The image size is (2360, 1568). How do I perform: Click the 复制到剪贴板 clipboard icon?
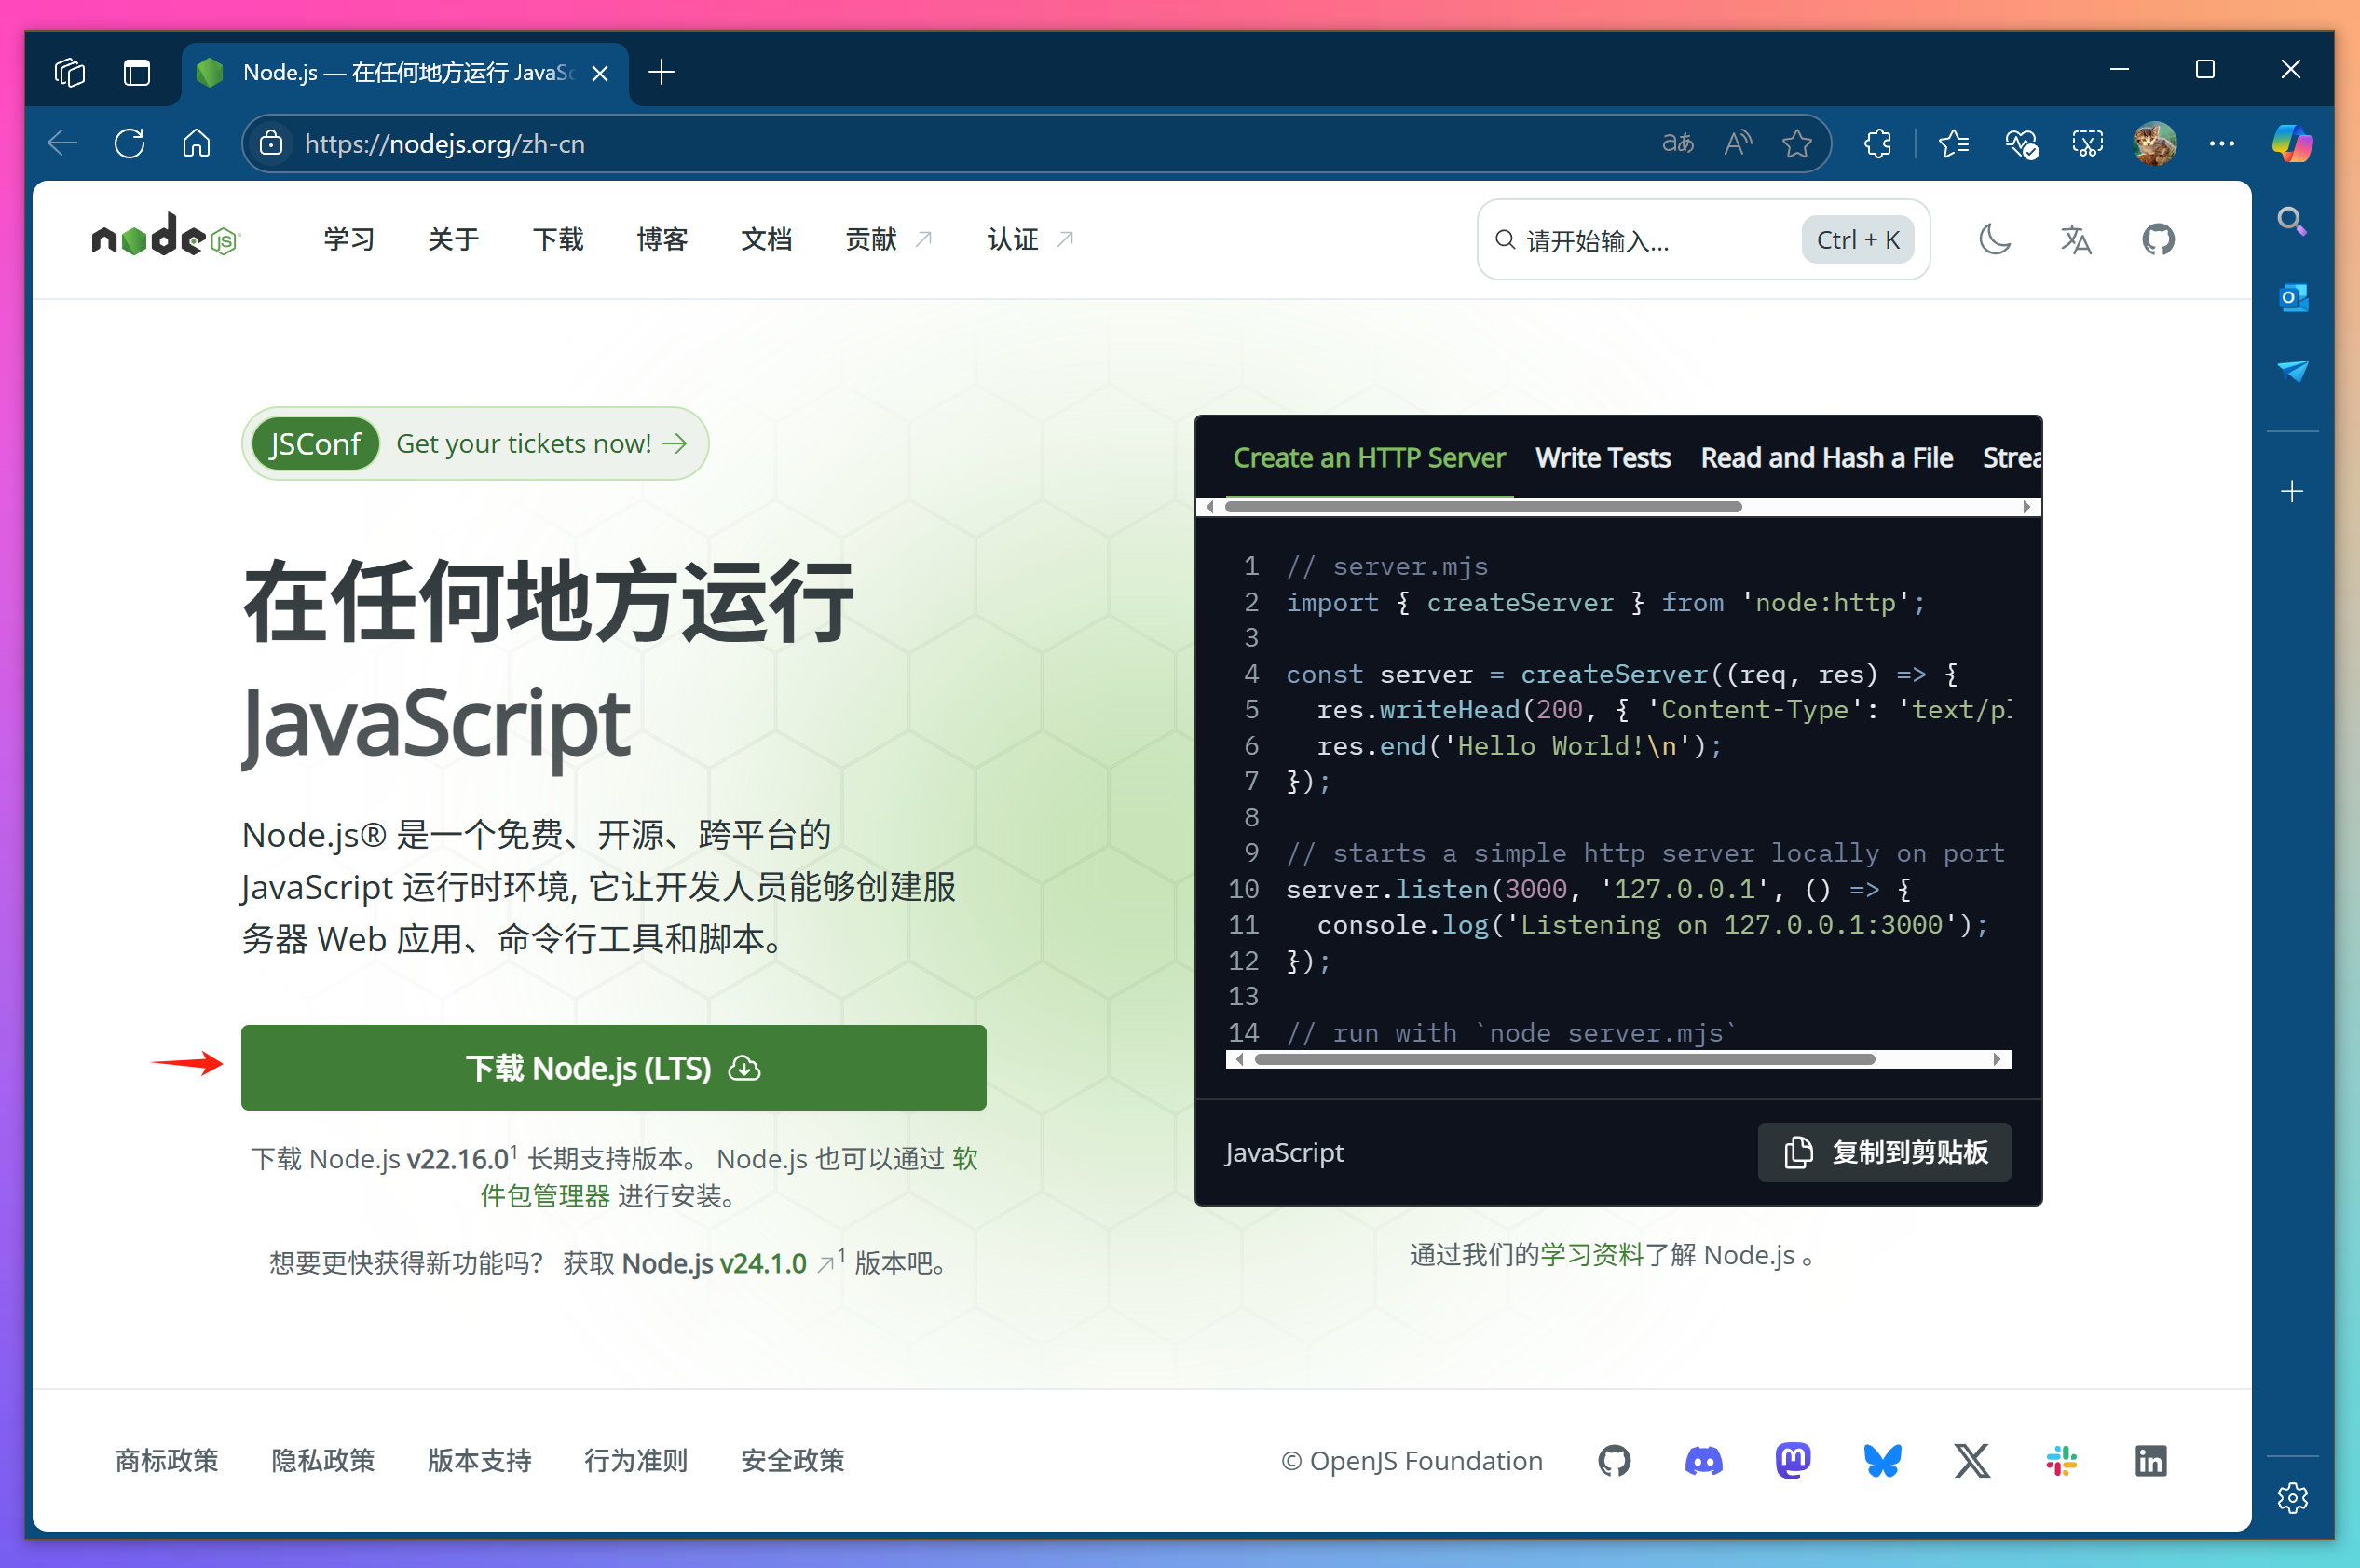[x=1798, y=1152]
